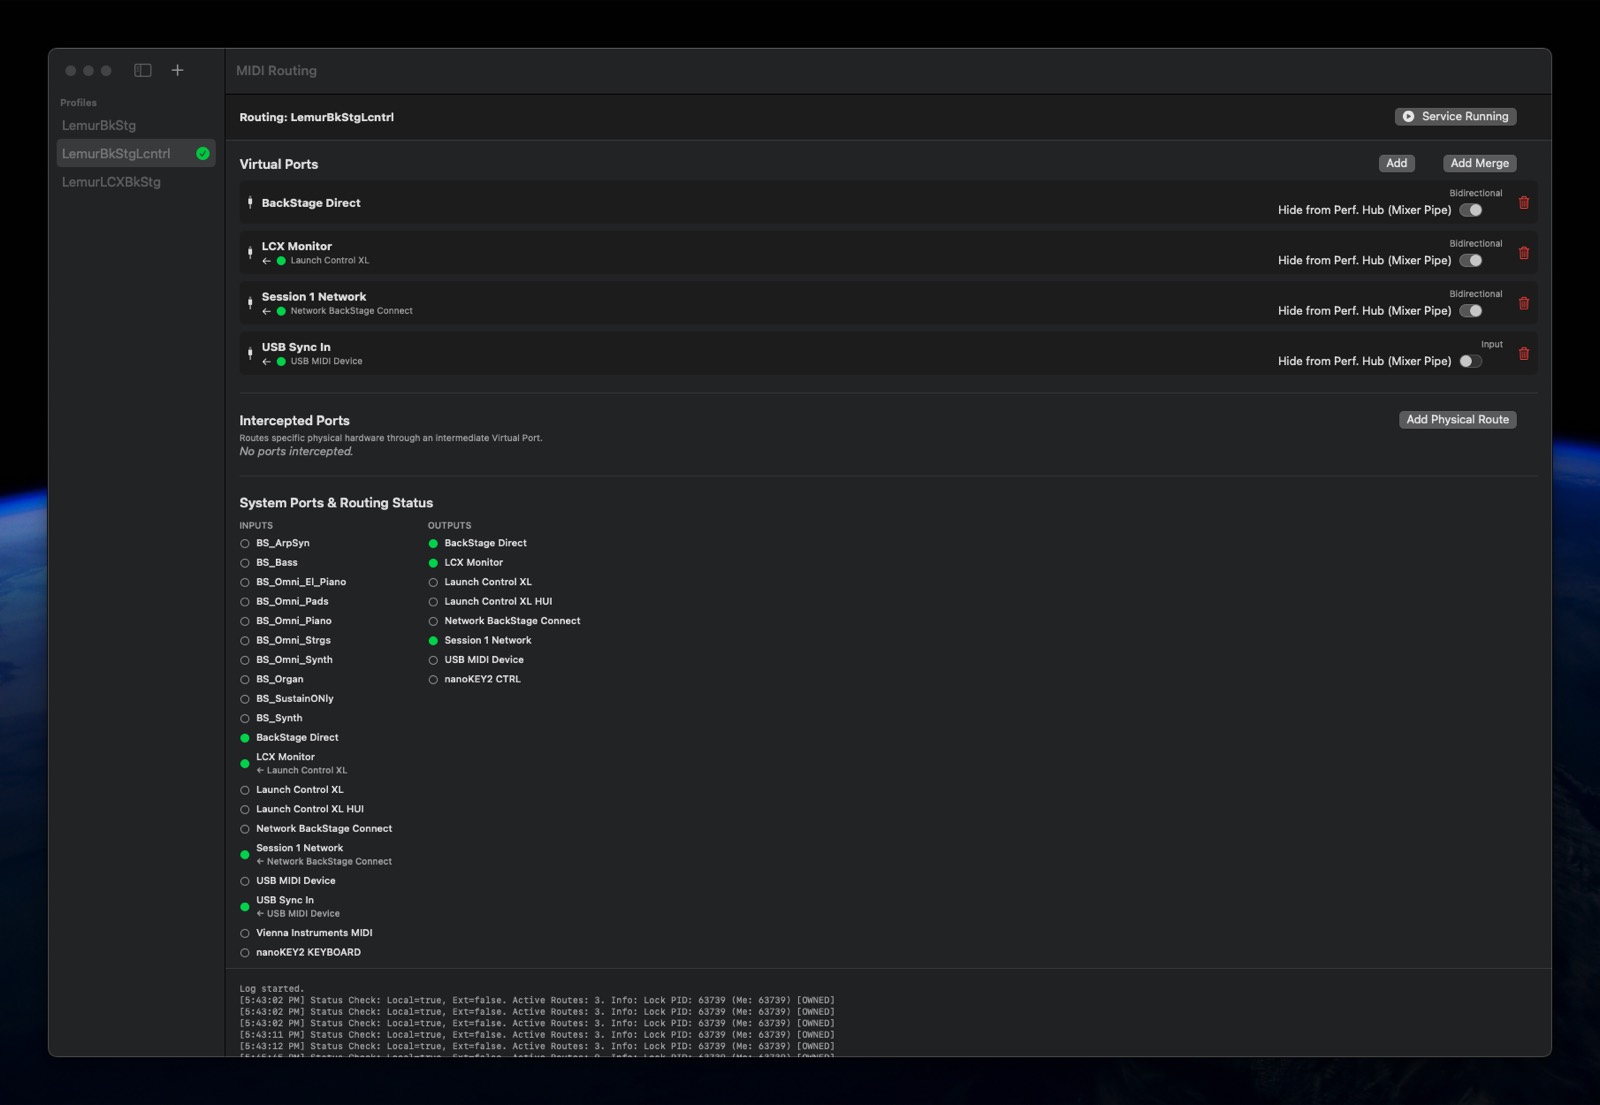
Task: Add a new virtual port
Action: pyautogui.click(x=1397, y=163)
